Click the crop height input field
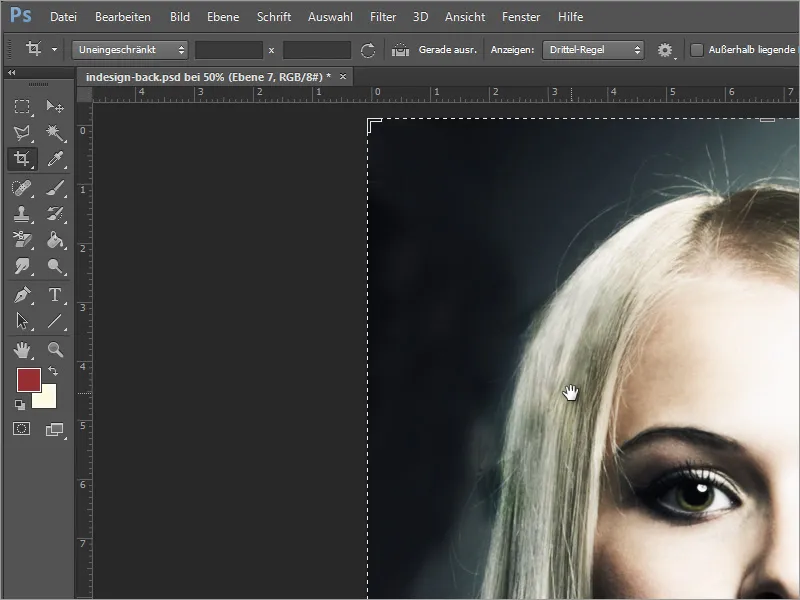The height and width of the screenshot is (600, 800). point(317,50)
